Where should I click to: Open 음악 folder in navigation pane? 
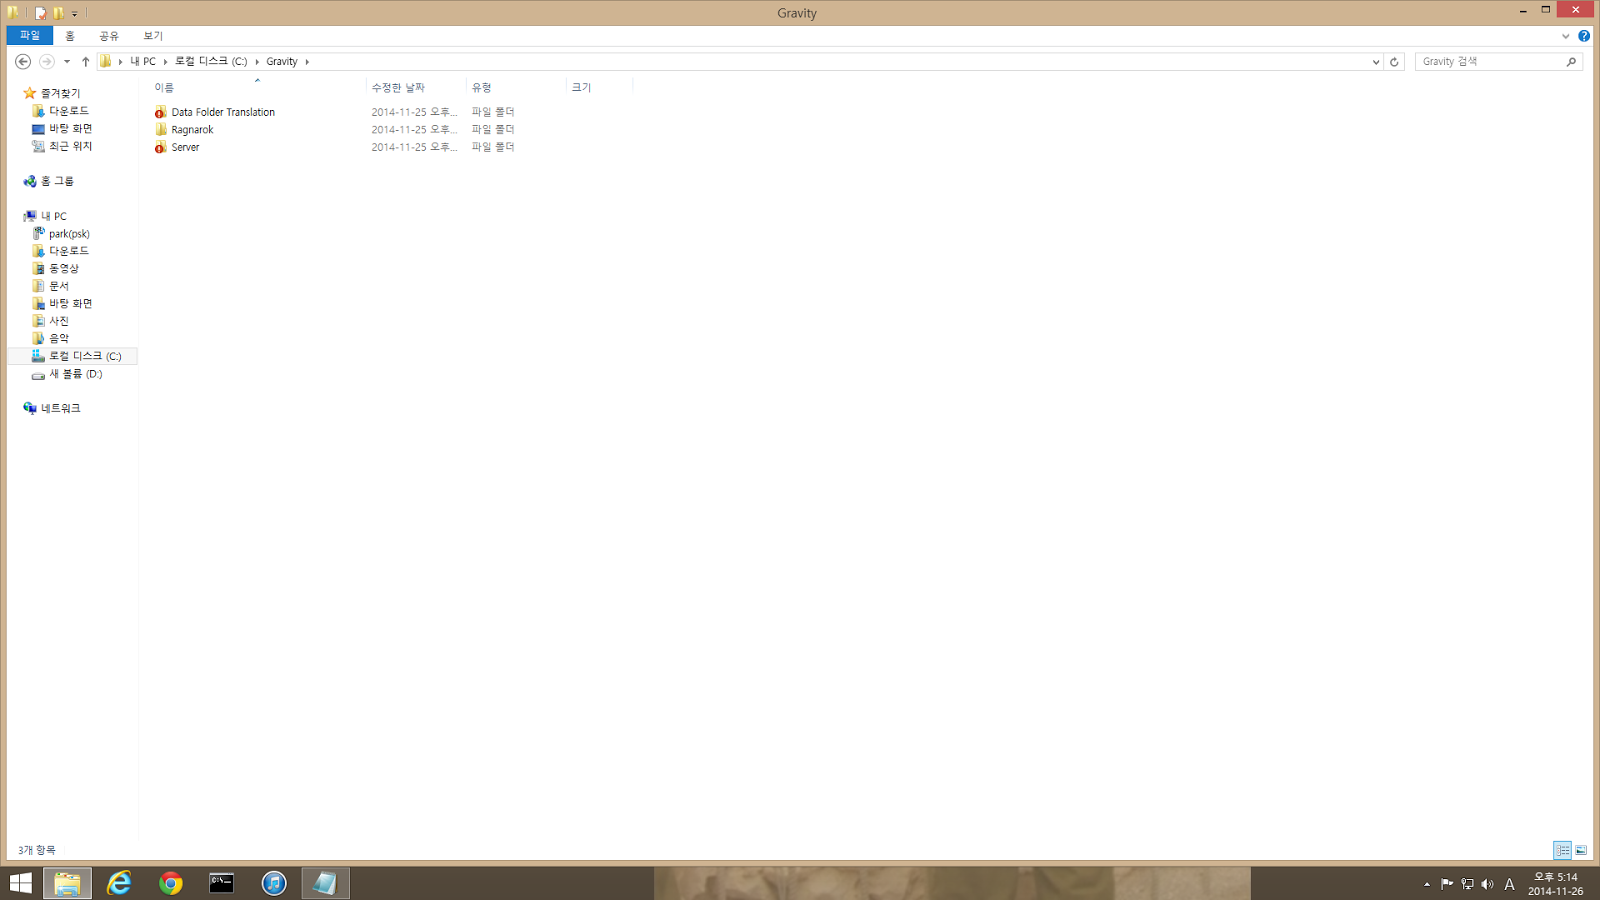tap(59, 338)
